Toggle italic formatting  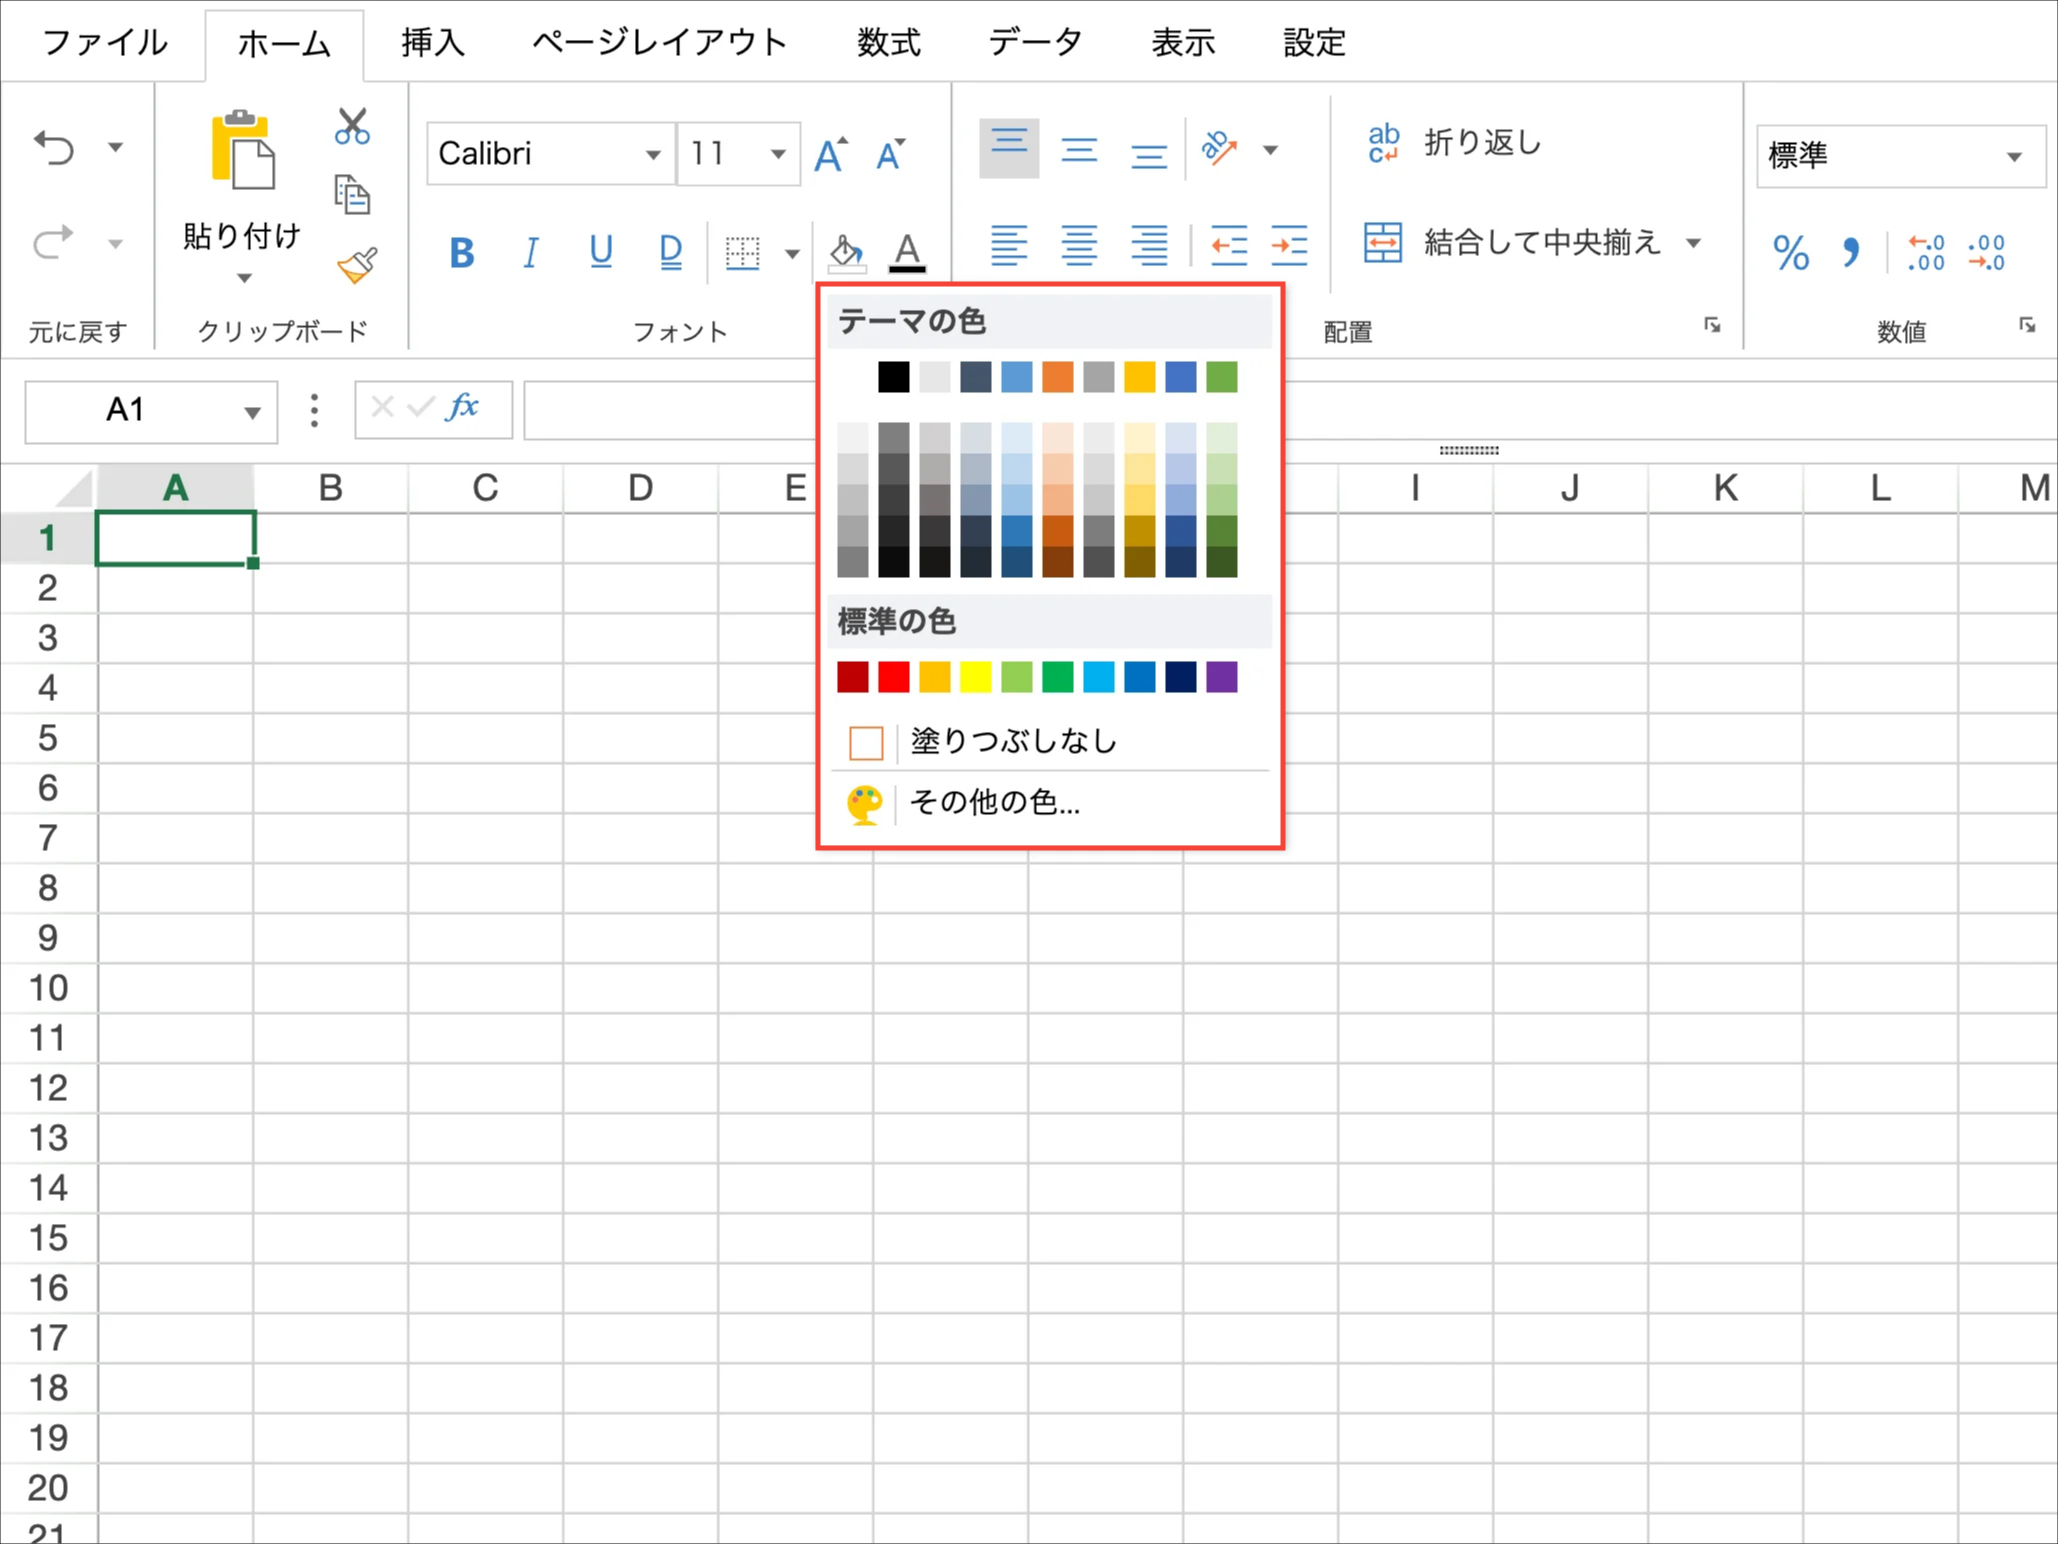click(530, 252)
